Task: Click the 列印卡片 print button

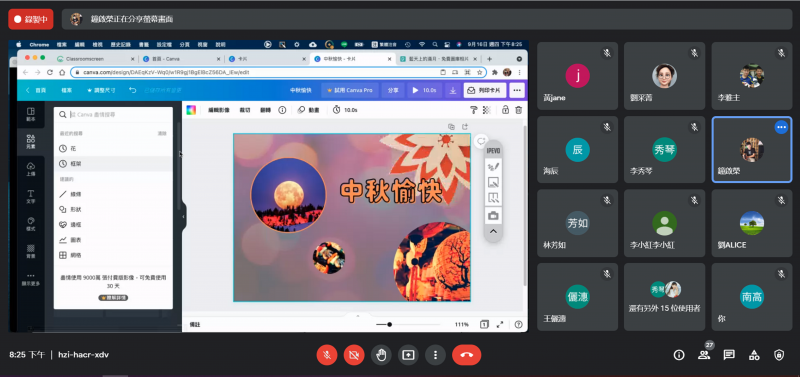Action: point(485,90)
